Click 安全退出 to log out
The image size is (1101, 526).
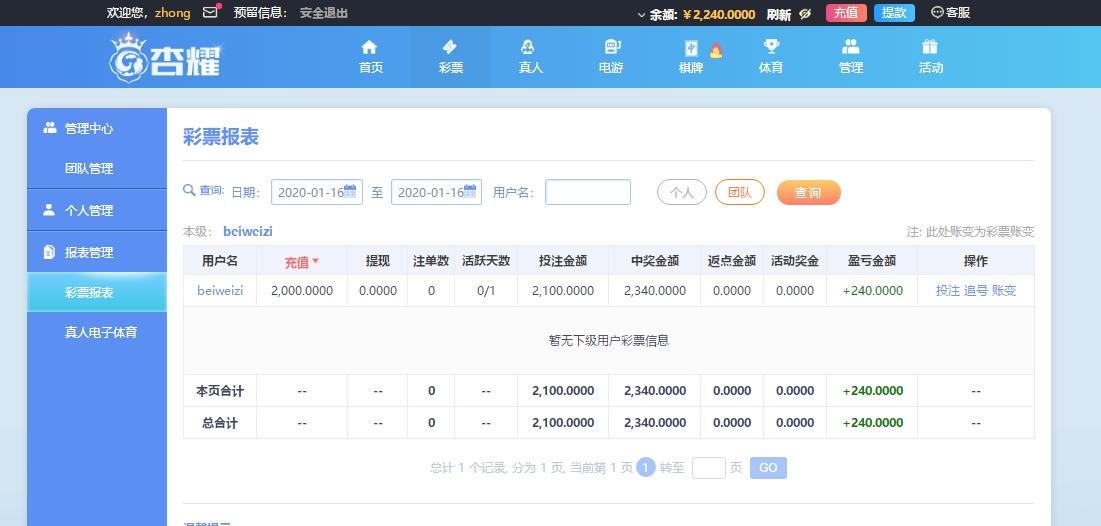324,13
